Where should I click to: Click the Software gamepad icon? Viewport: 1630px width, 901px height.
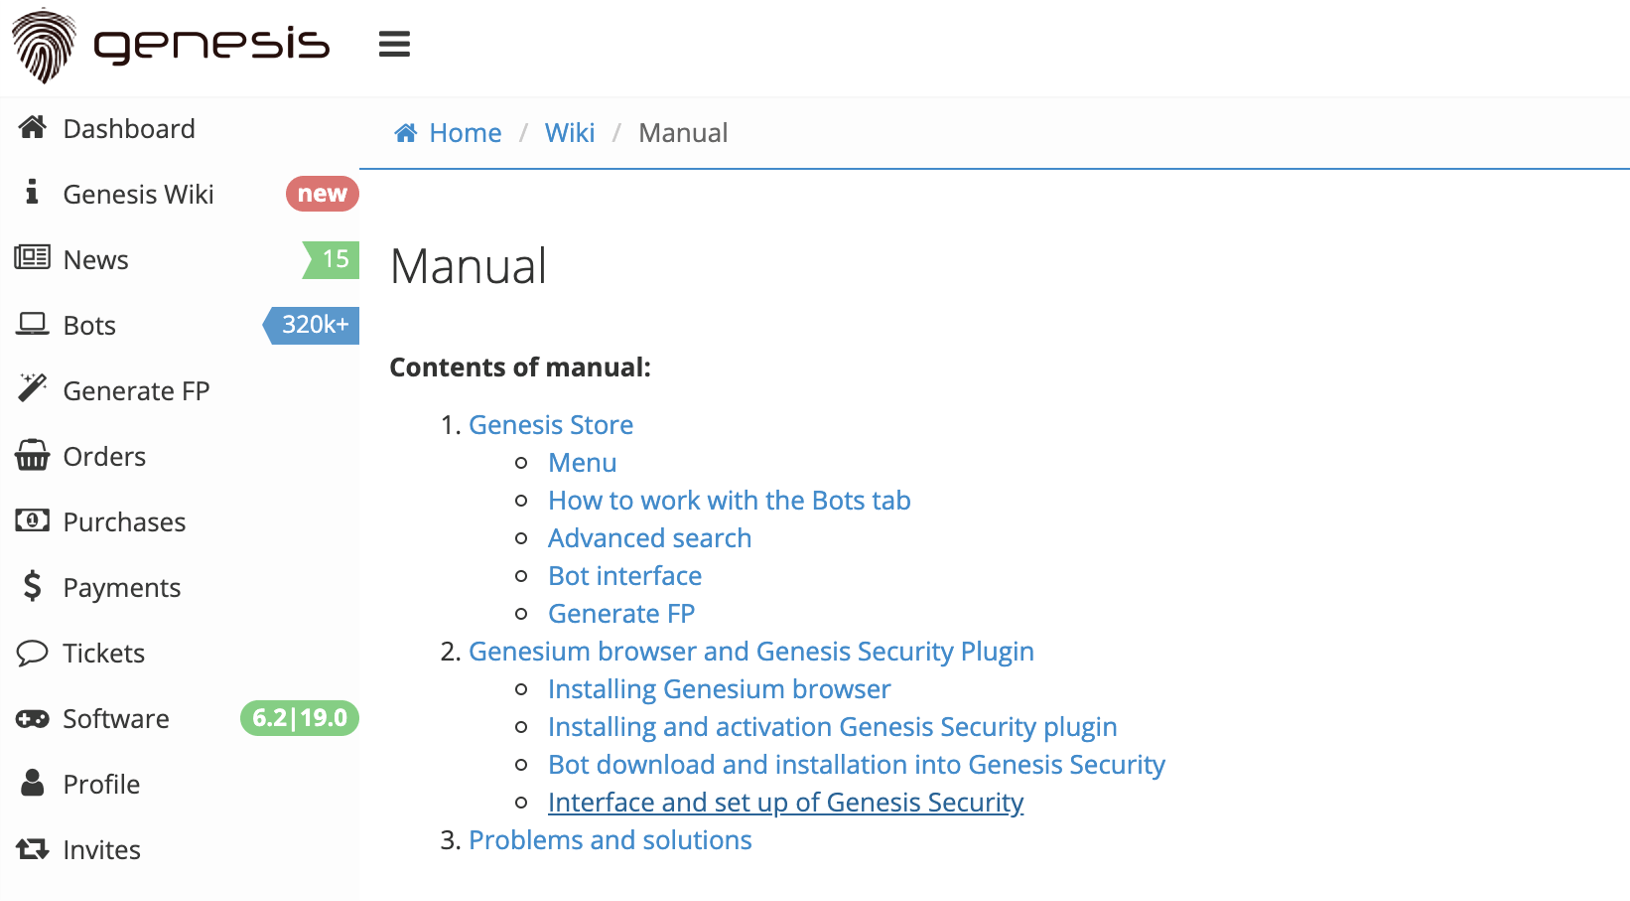tap(32, 718)
